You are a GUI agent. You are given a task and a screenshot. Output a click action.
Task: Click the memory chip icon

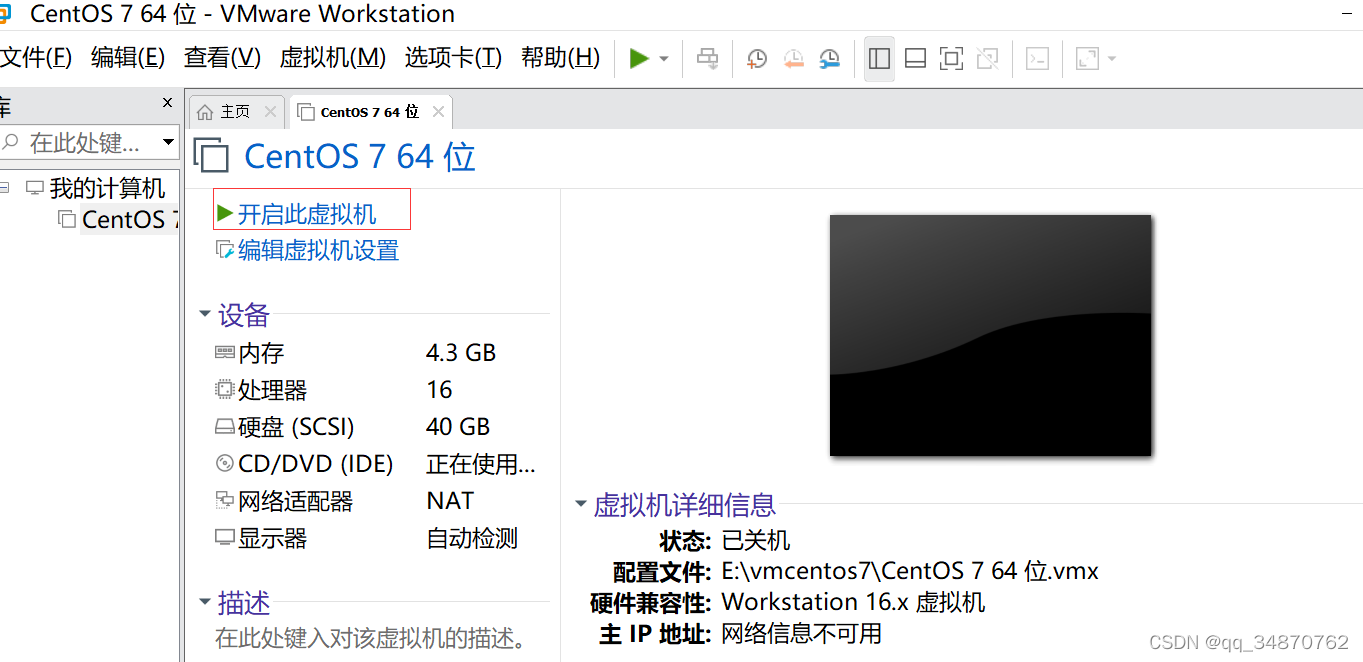225,353
